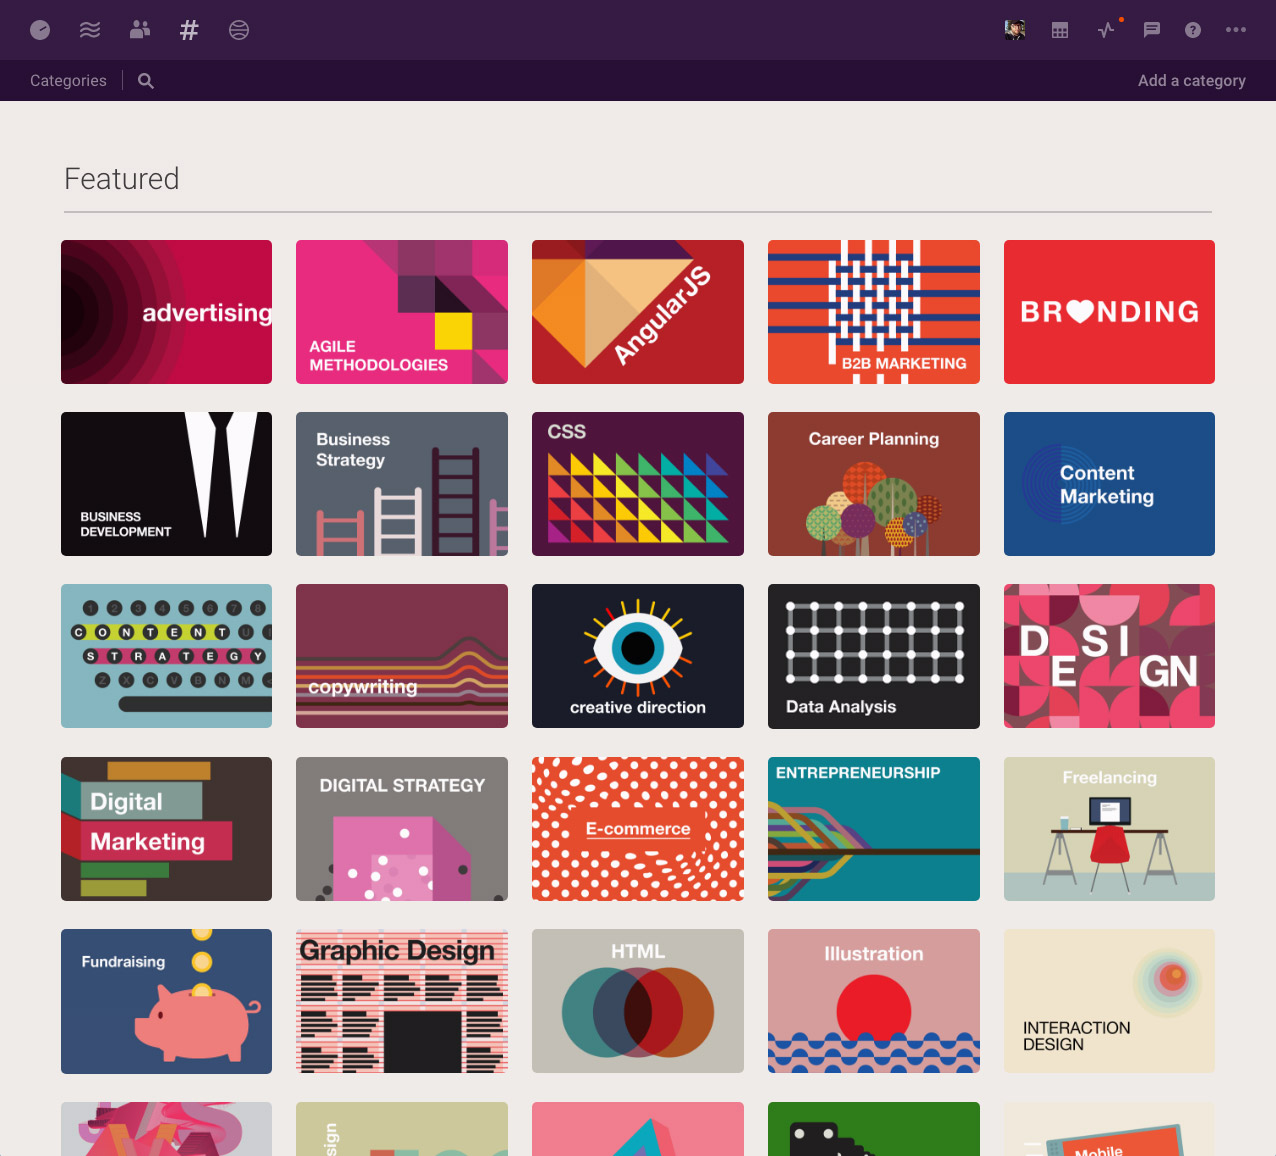Open the Digital Strategy category card

tap(402, 829)
